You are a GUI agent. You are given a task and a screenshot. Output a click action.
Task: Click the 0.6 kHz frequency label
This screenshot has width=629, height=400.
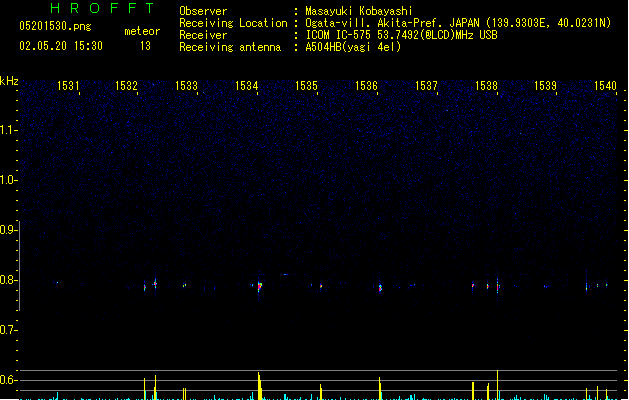click(8, 380)
